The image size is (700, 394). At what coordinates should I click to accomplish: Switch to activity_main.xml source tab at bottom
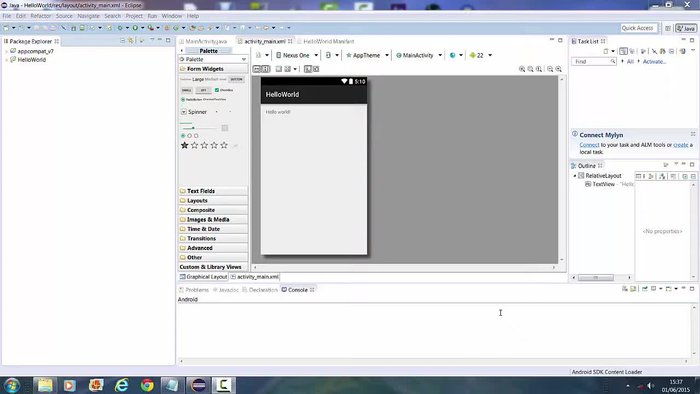[x=254, y=277]
